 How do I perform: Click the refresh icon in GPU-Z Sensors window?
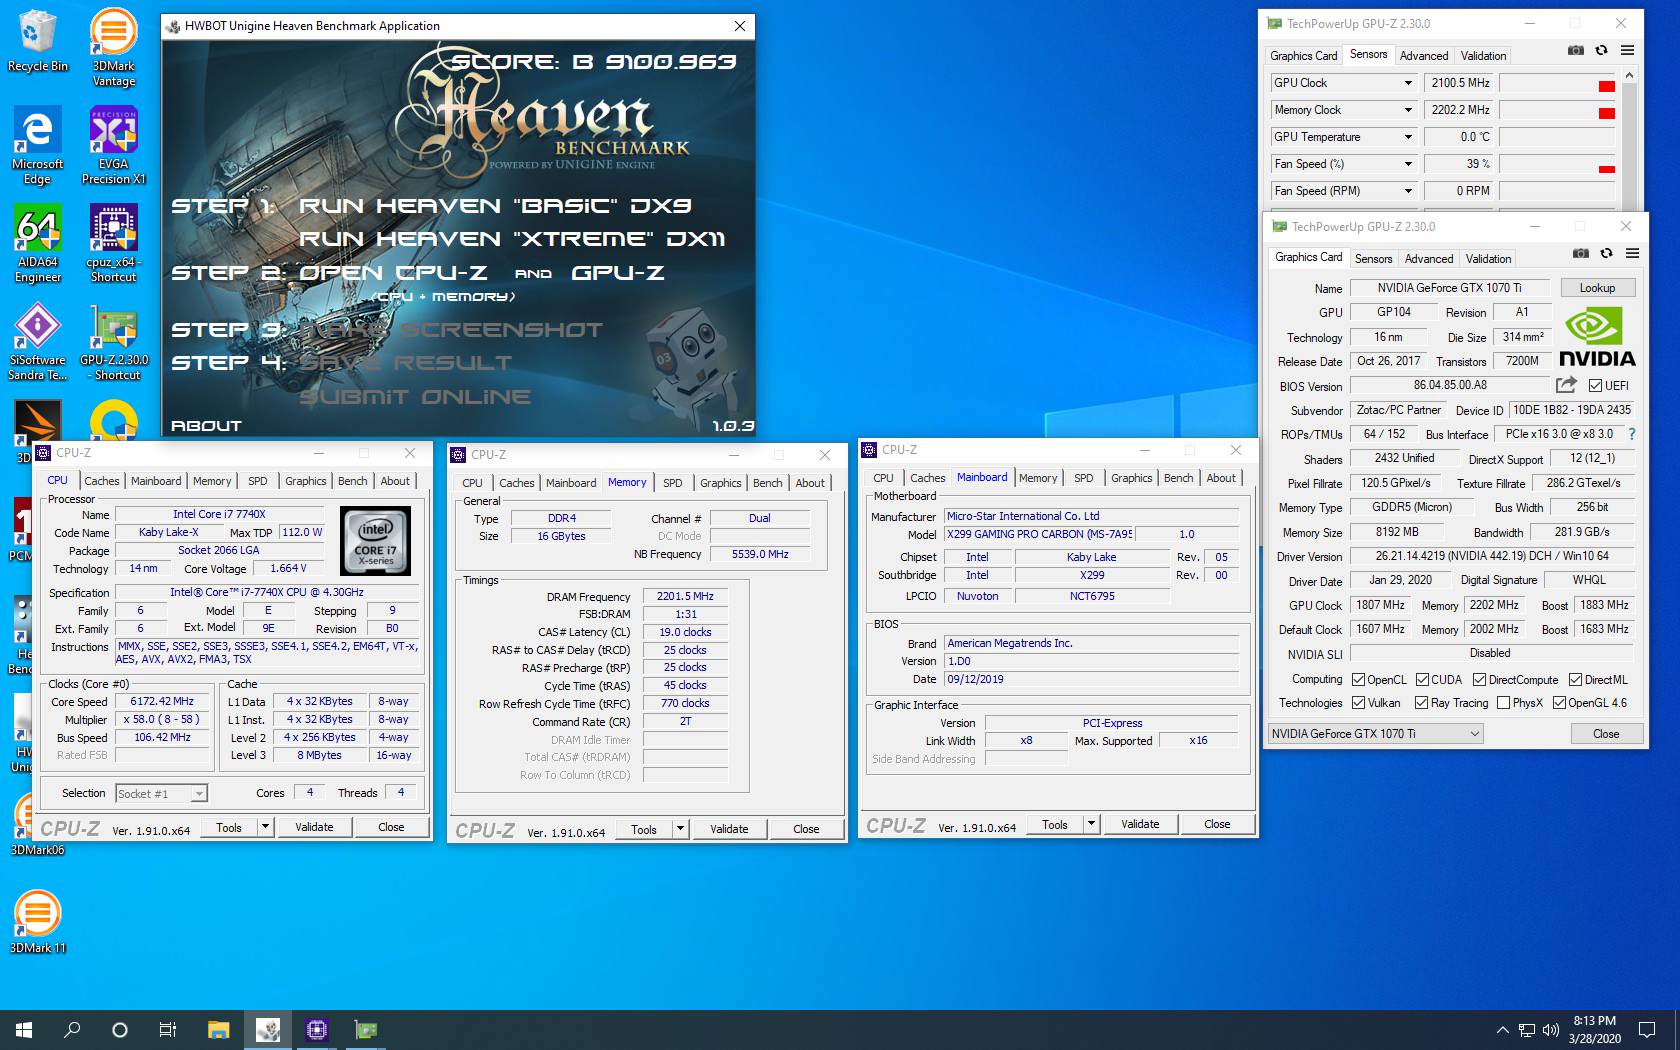tap(1601, 51)
